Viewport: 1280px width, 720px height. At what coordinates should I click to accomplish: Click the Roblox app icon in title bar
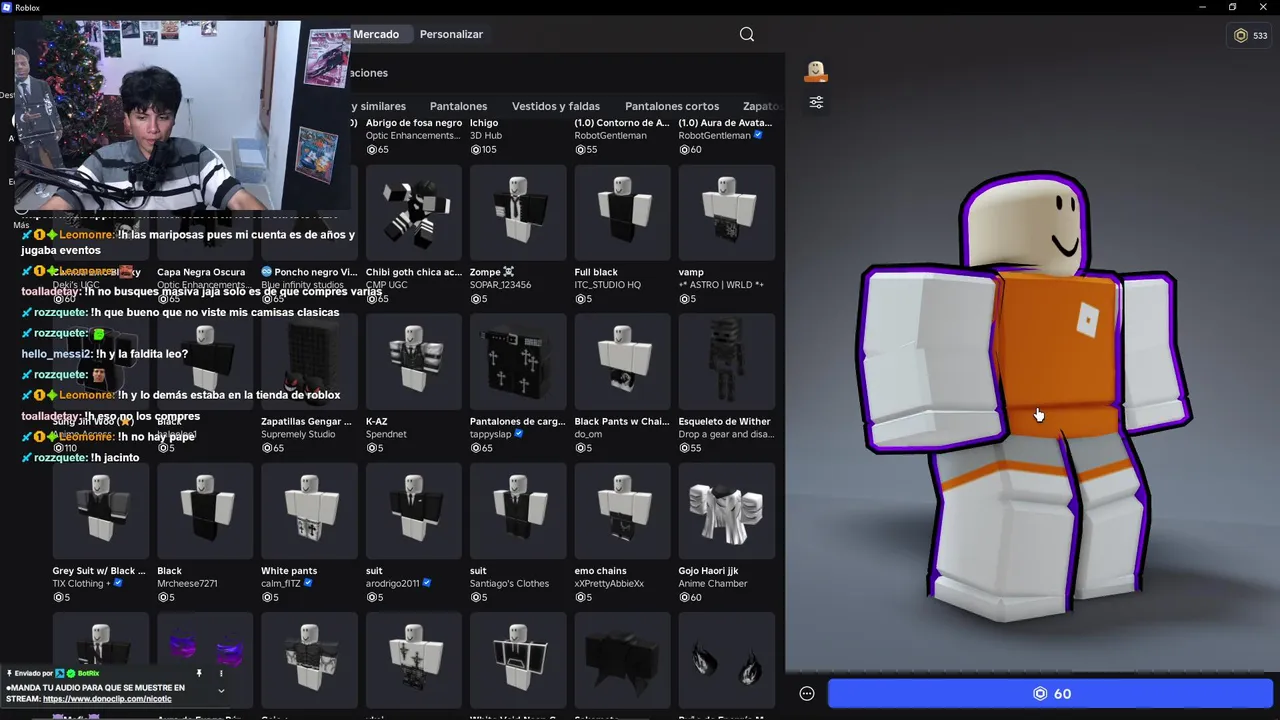[7, 7]
